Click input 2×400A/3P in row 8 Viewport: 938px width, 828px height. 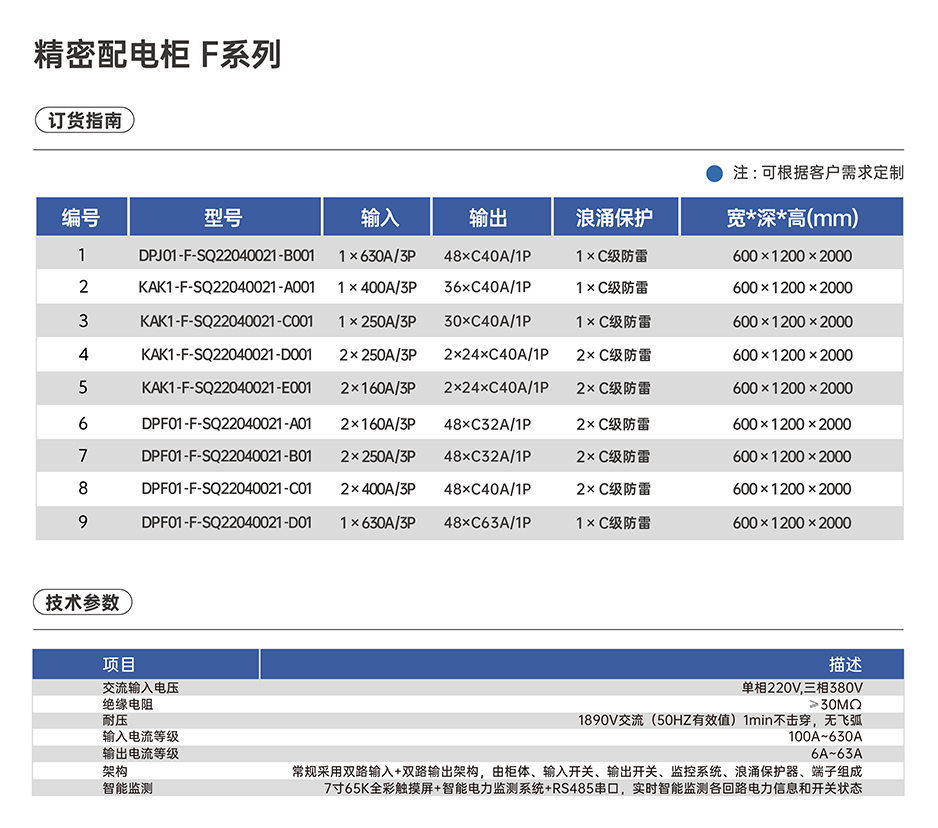point(378,489)
